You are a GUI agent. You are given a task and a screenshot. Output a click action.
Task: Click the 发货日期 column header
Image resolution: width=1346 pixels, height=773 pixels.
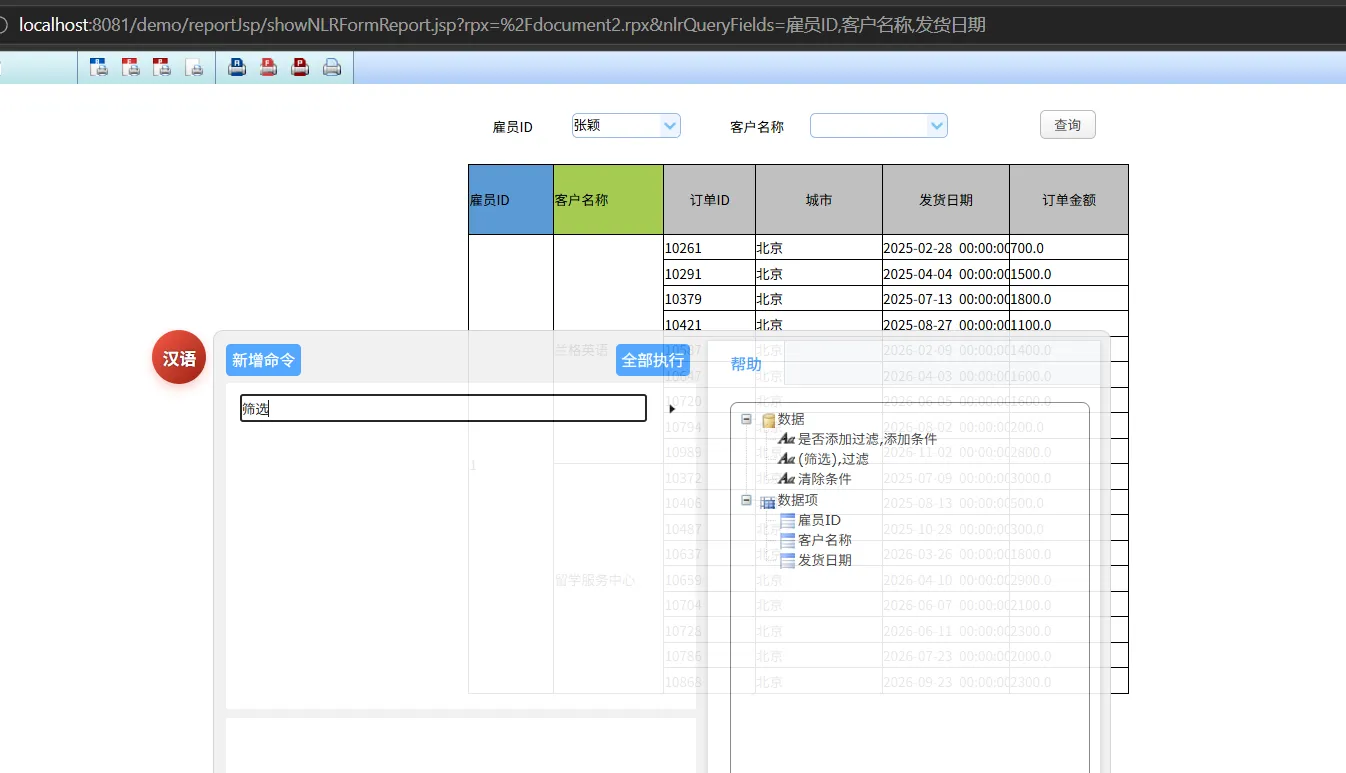946,200
